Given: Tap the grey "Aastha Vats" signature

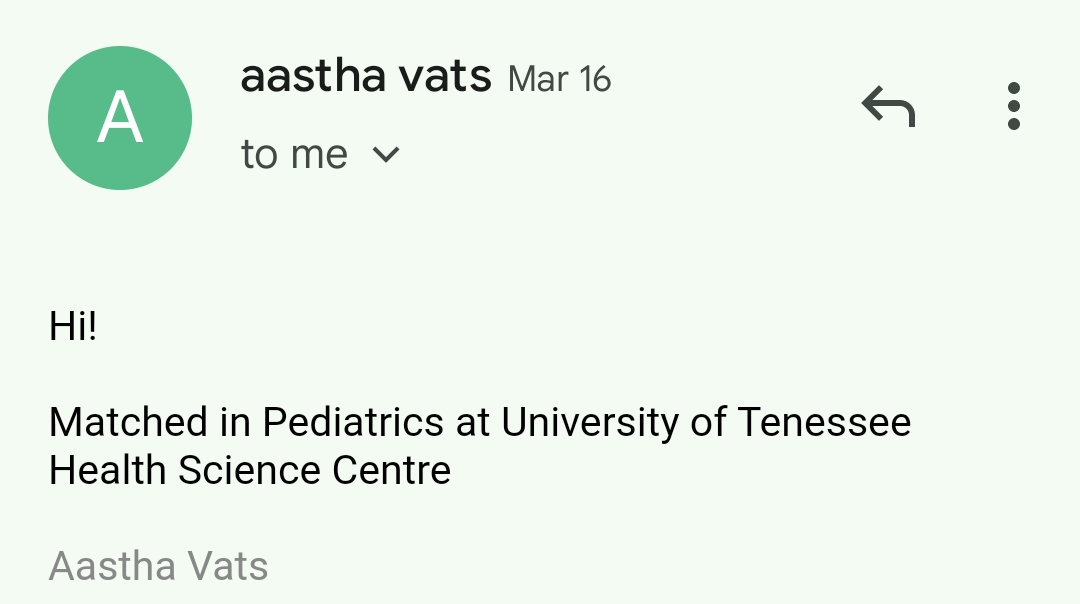Looking at the screenshot, I should (158, 566).
